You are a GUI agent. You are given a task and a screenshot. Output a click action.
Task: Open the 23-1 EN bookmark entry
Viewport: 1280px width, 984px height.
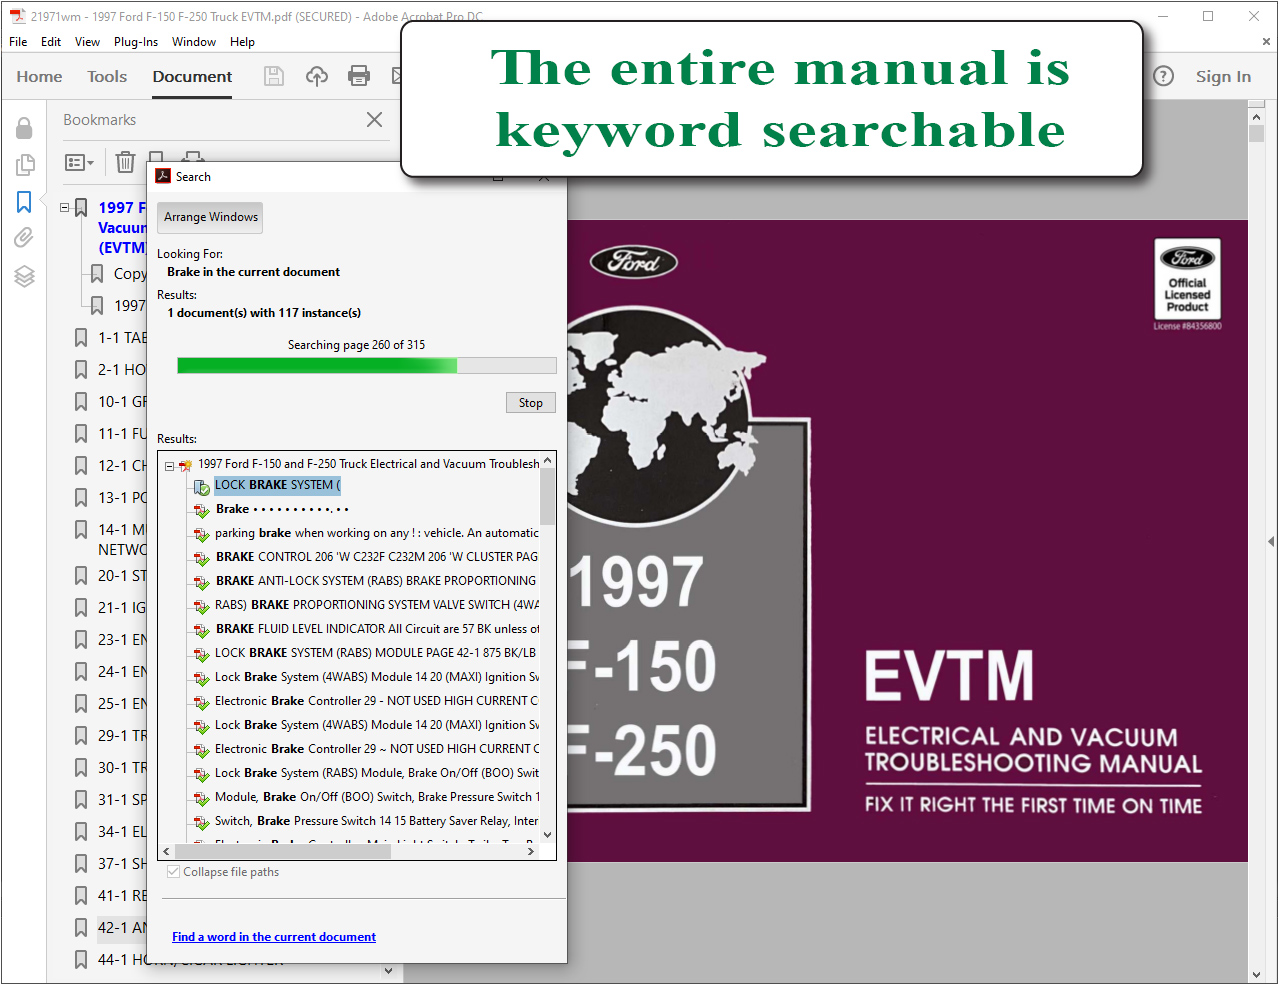tap(122, 640)
